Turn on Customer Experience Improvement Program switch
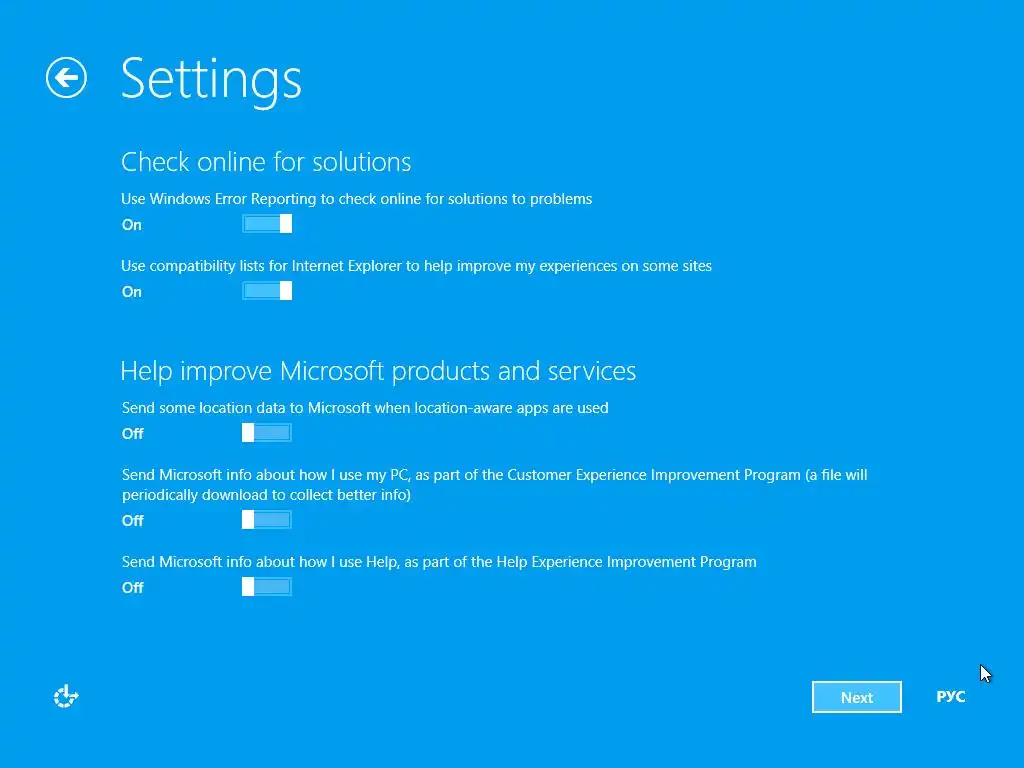This screenshot has width=1024, height=768. 267,520
